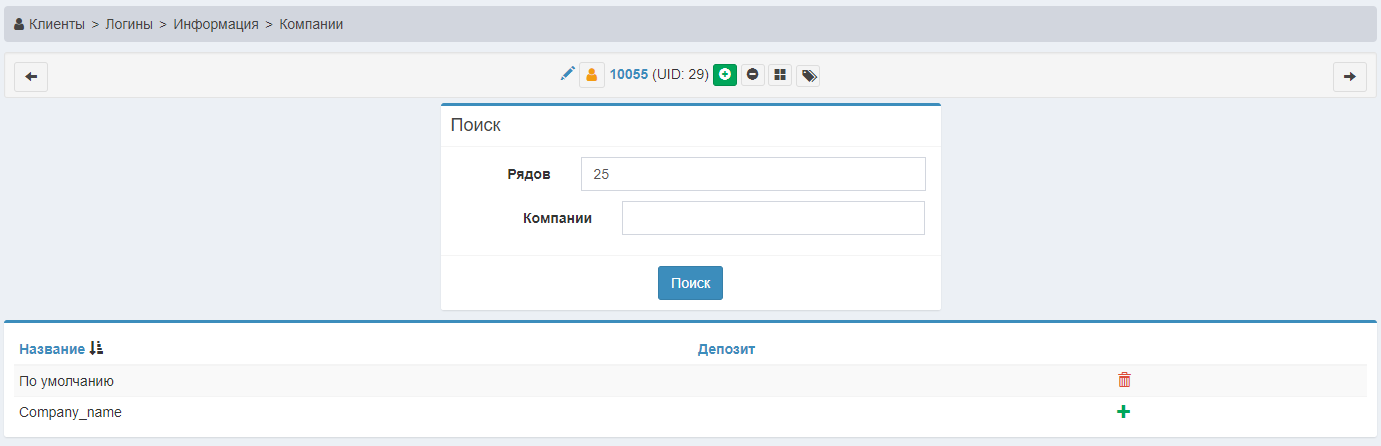Click the tags icon in the user toolbar
1381x446 pixels.
pos(808,75)
